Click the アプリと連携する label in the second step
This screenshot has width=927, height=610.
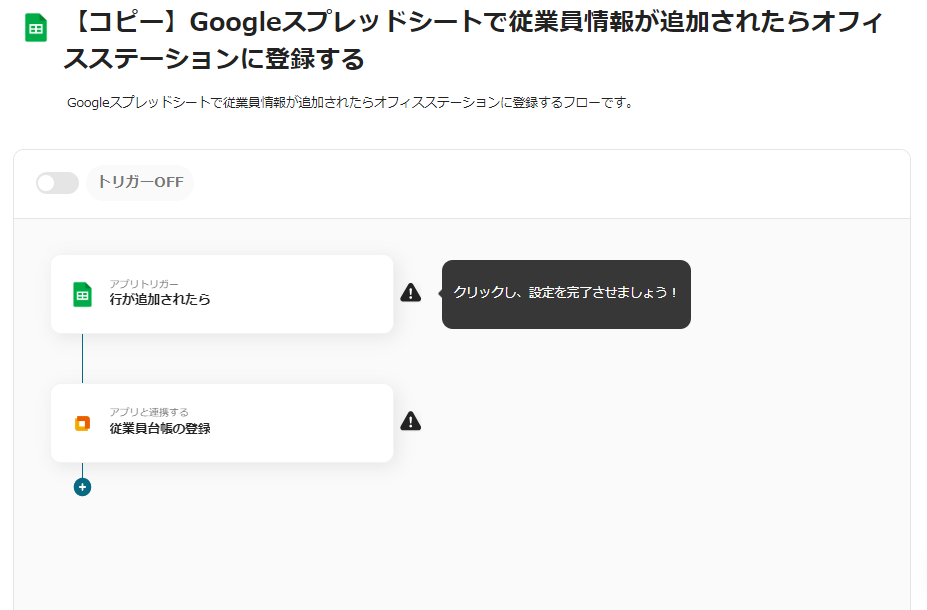pyautogui.click(x=149, y=412)
